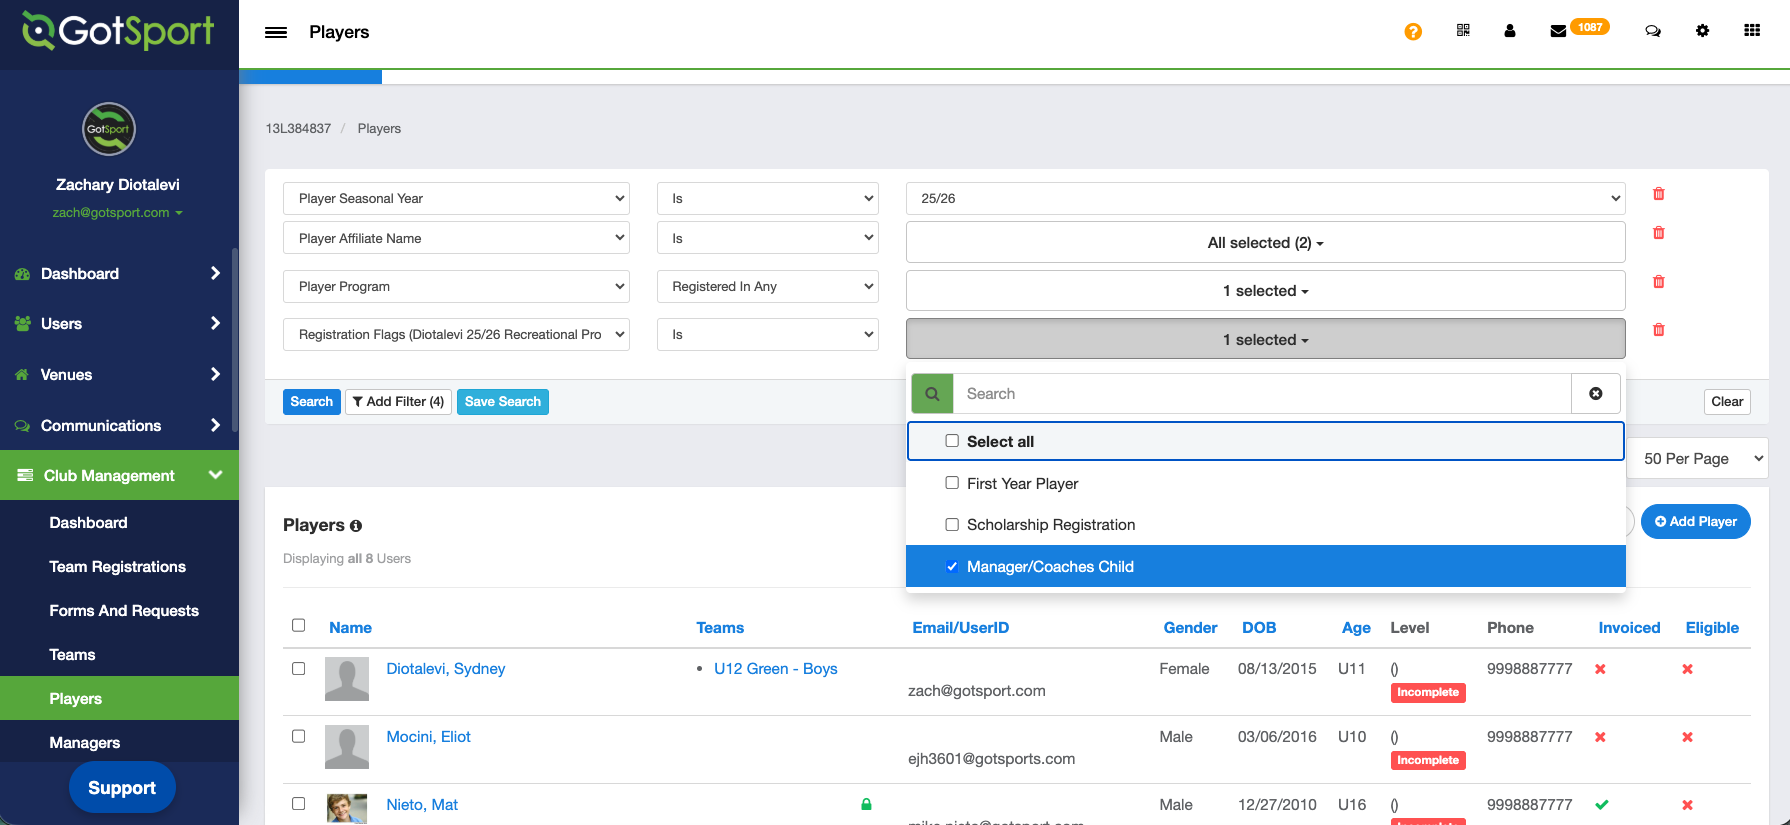The image size is (1790, 825).
Task: Go to Managers in the sidebar
Action: point(85,743)
